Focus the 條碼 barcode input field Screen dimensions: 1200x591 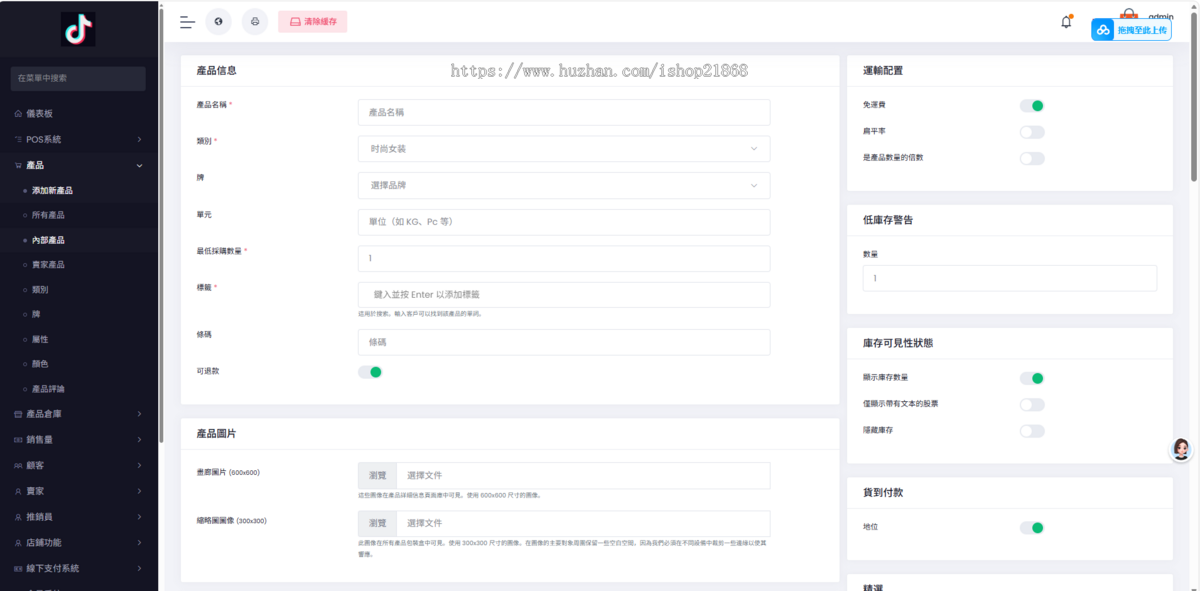(x=564, y=342)
